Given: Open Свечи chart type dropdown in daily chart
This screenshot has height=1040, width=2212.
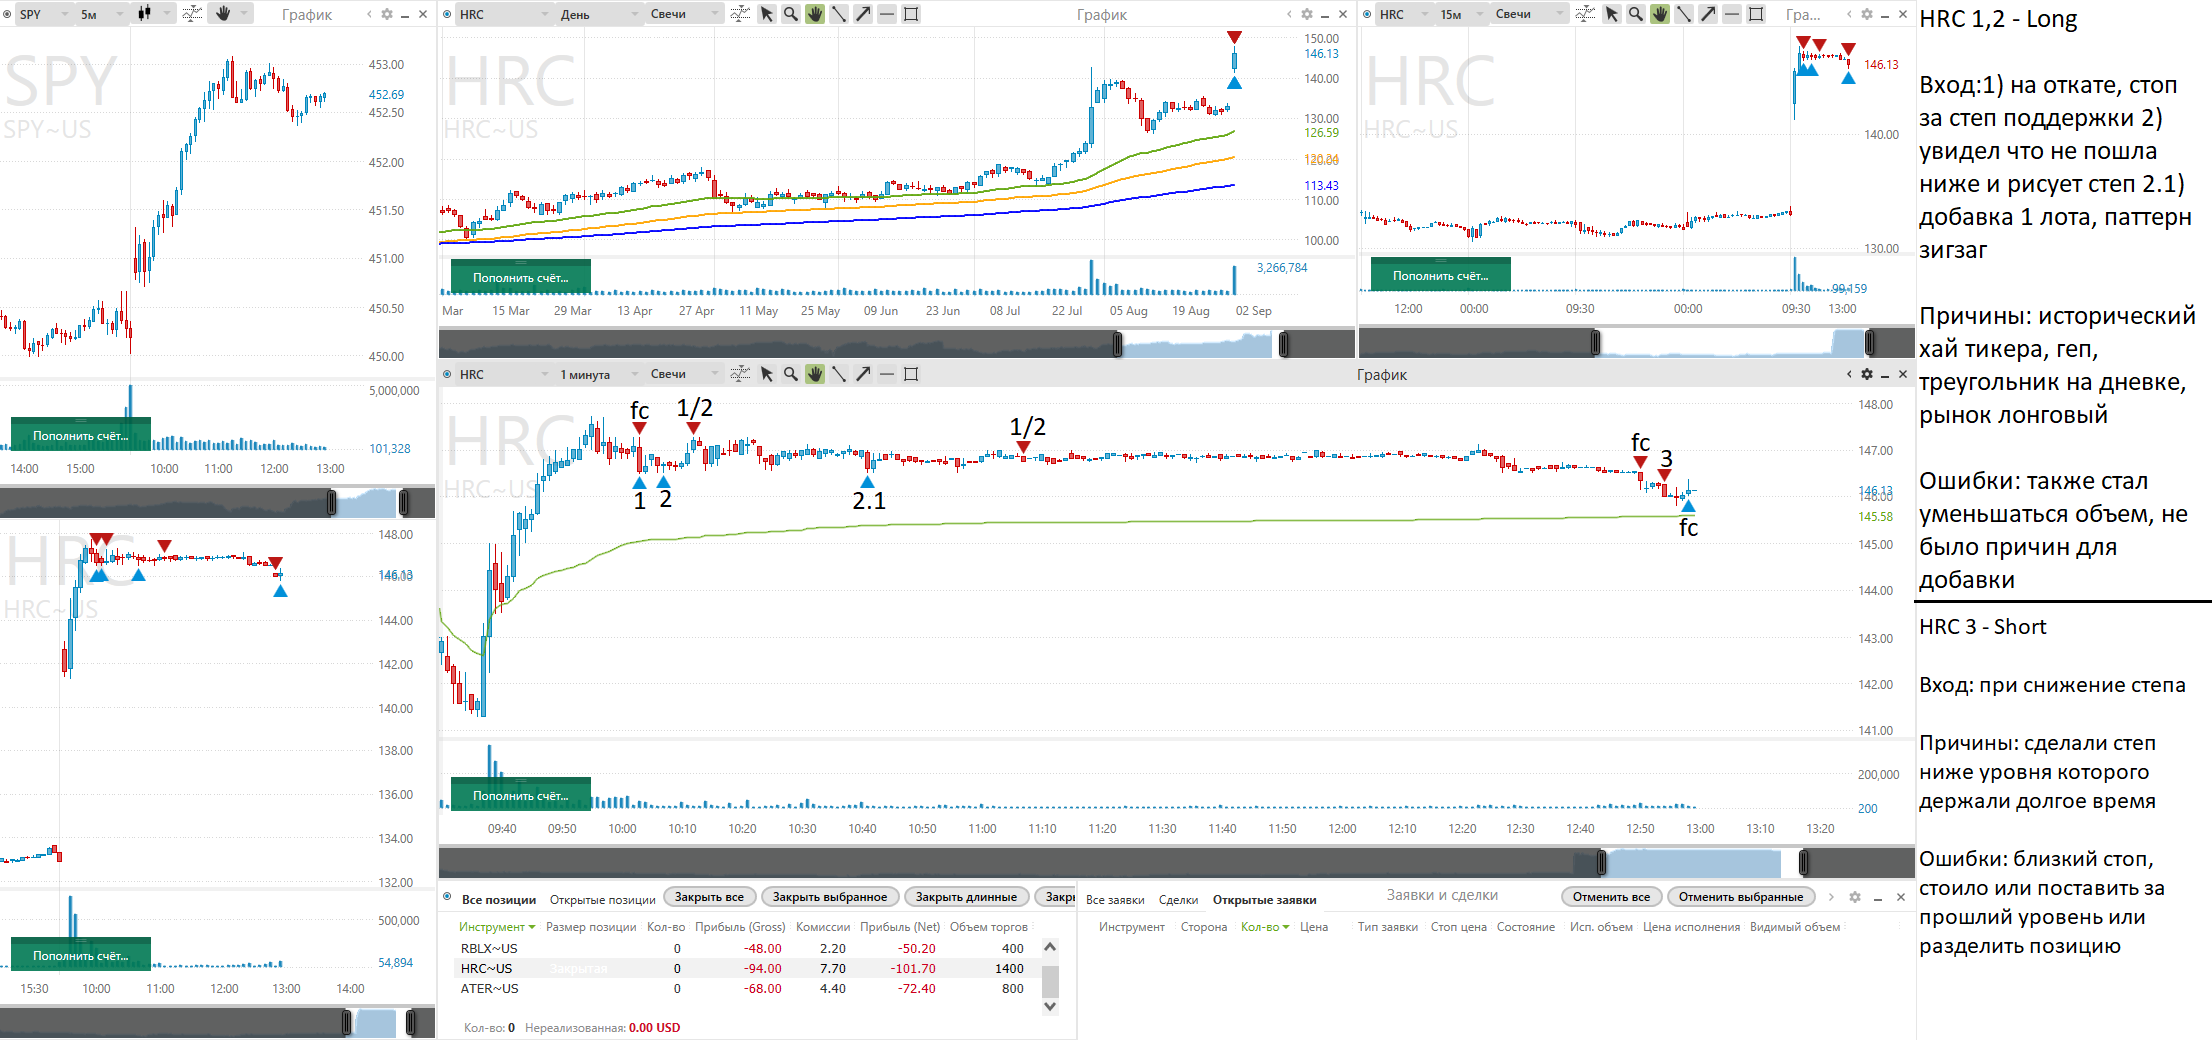Looking at the screenshot, I should pos(685,14).
